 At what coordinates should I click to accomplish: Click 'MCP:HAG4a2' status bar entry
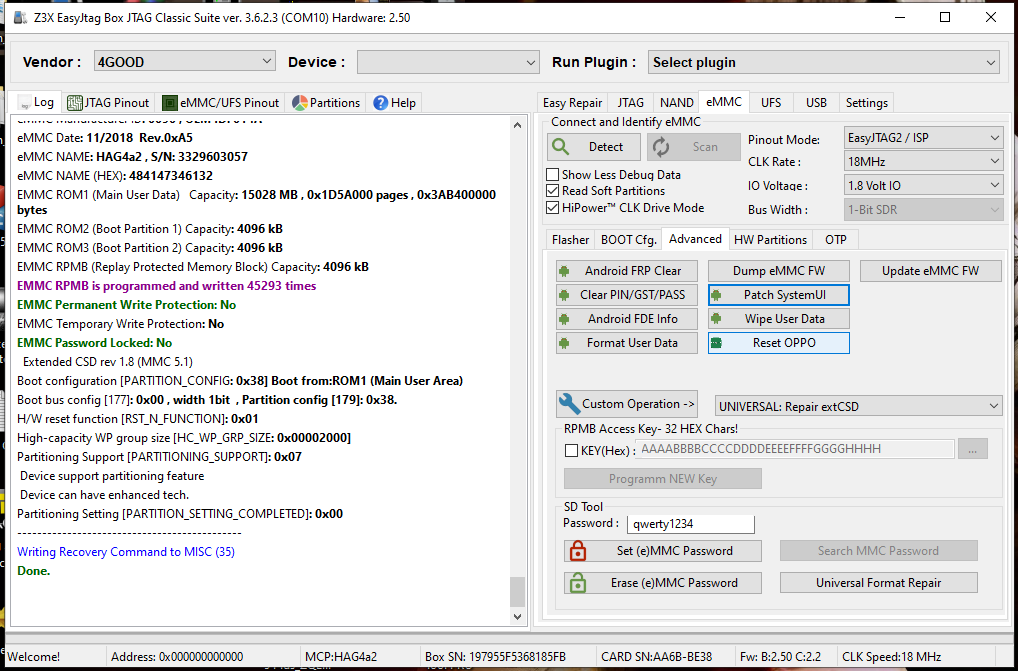click(341, 657)
